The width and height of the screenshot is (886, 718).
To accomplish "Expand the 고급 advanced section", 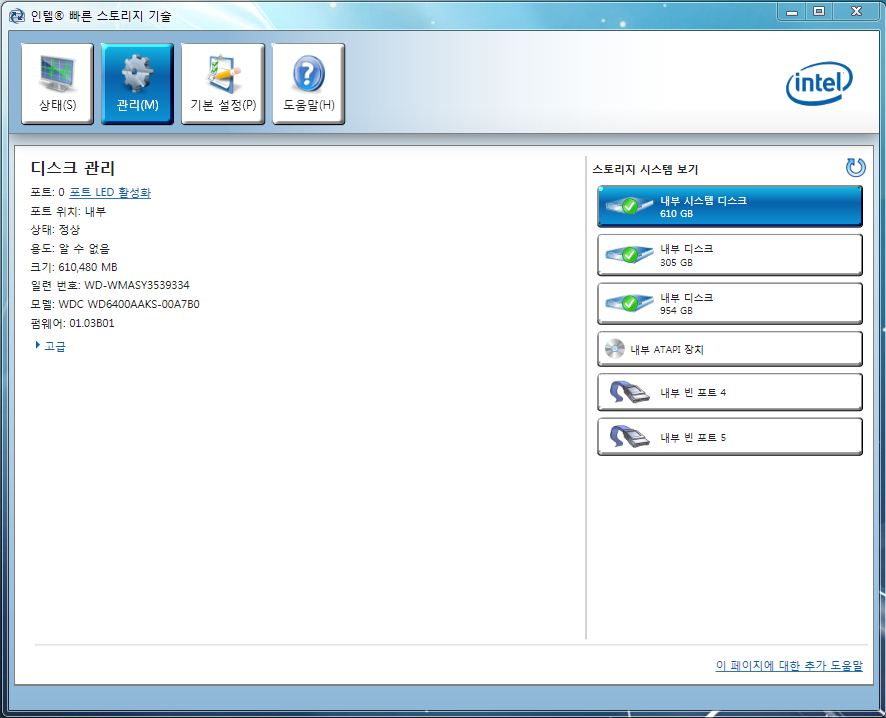I will 54,346.
